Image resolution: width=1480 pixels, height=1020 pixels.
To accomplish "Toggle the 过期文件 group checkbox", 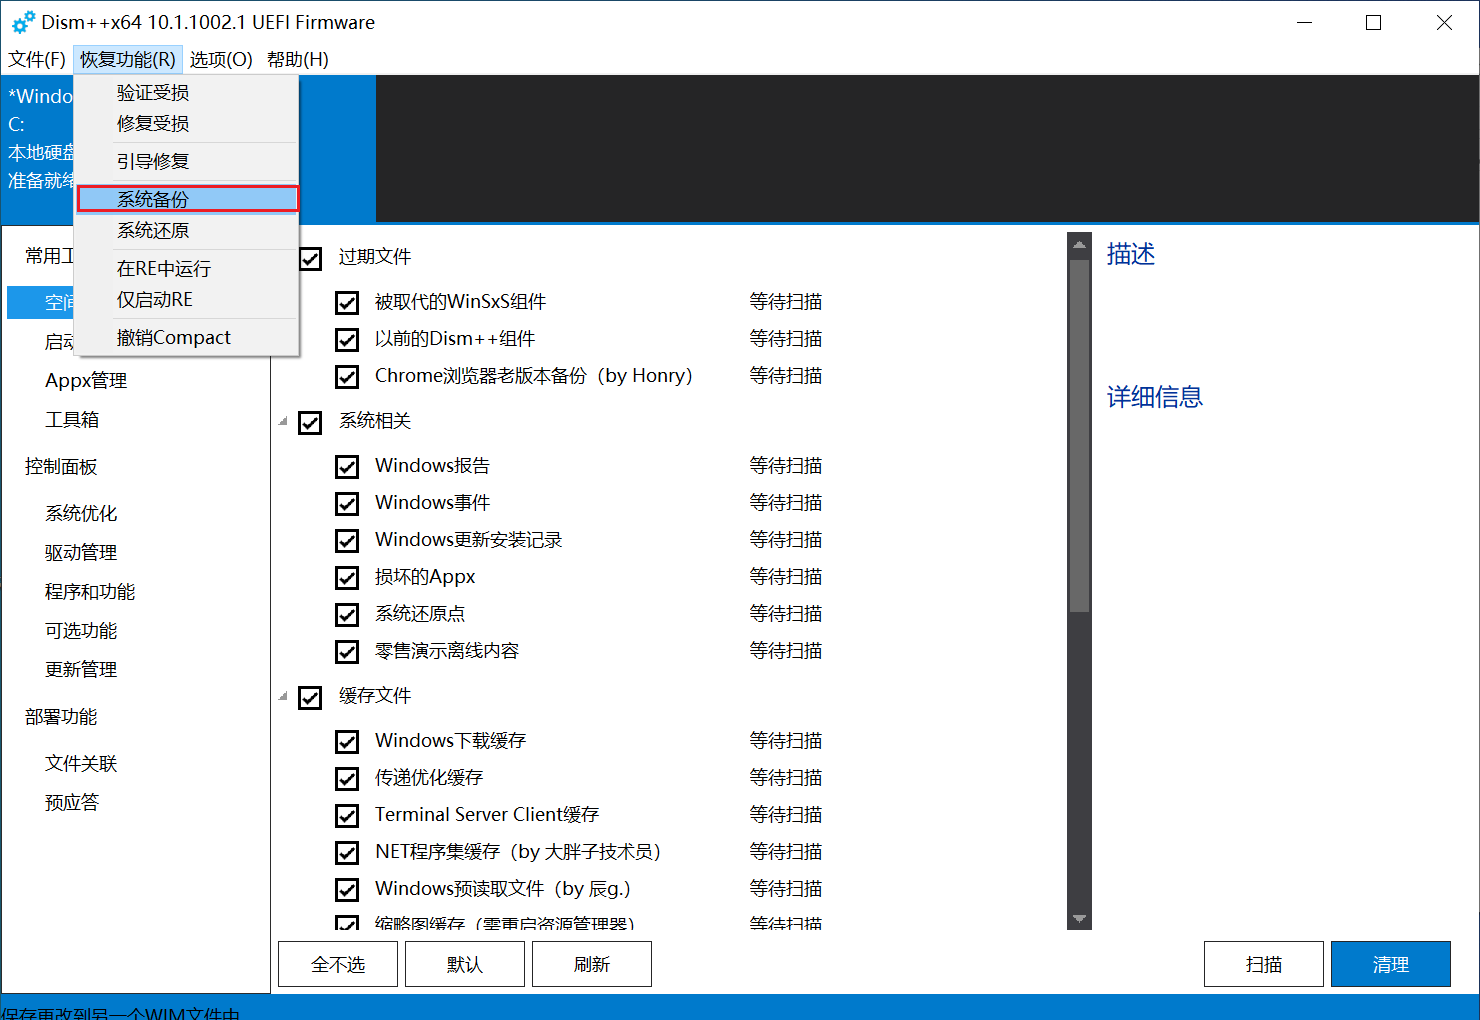I will (x=311, y=258).
